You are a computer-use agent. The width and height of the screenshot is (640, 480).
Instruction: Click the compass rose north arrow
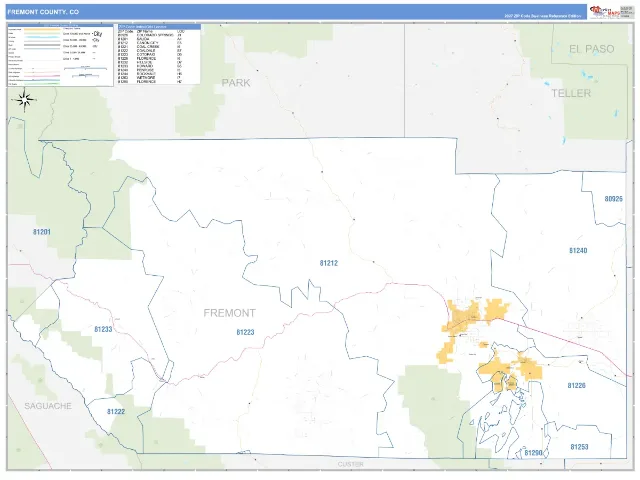[x=24, y=99]
